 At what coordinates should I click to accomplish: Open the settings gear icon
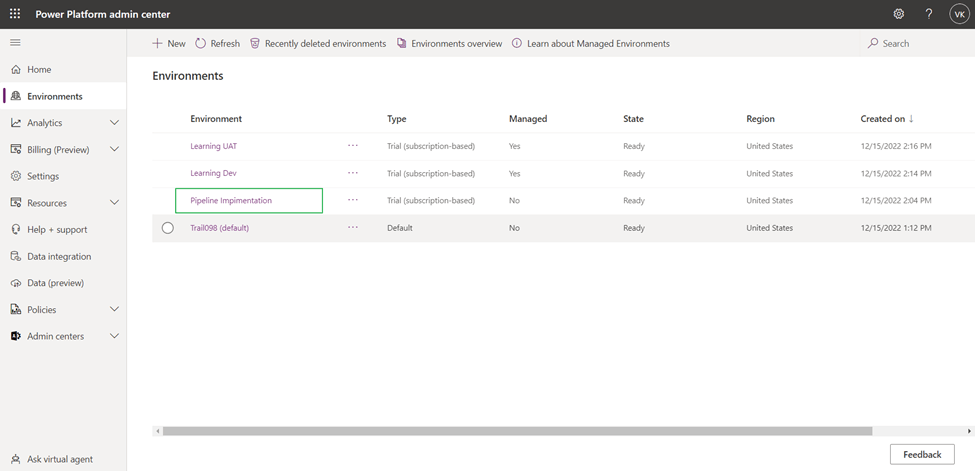[x=898, y=14]
